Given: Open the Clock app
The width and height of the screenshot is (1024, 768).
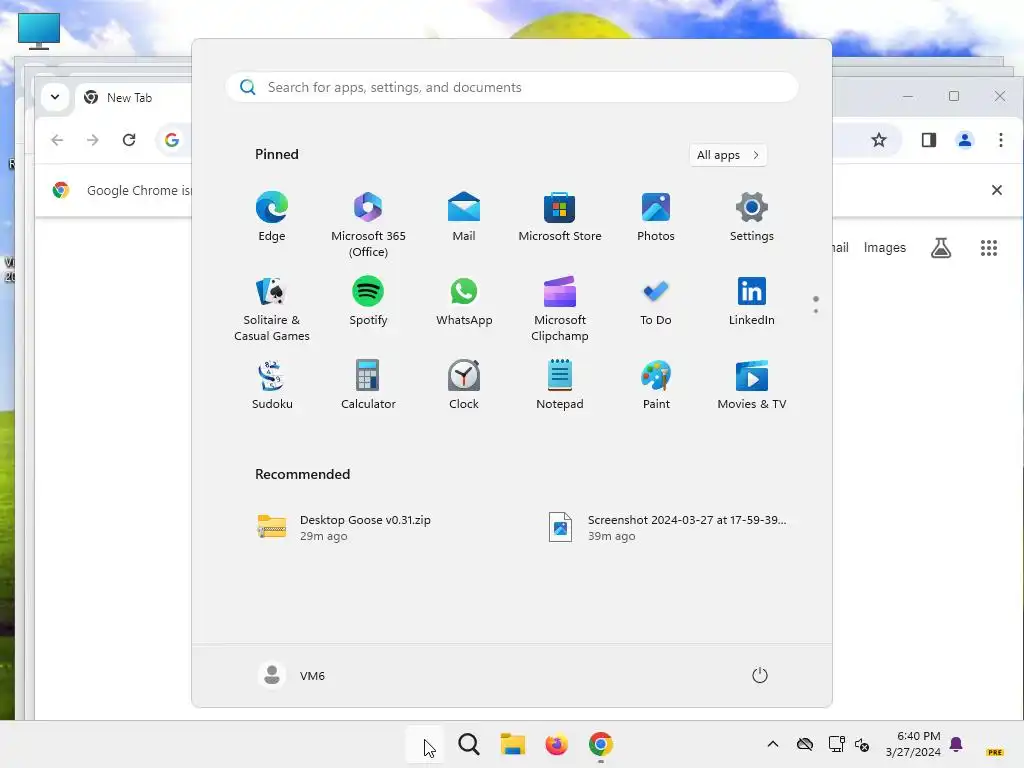Looking at the screenshot, I should click(x=464, y=385).
